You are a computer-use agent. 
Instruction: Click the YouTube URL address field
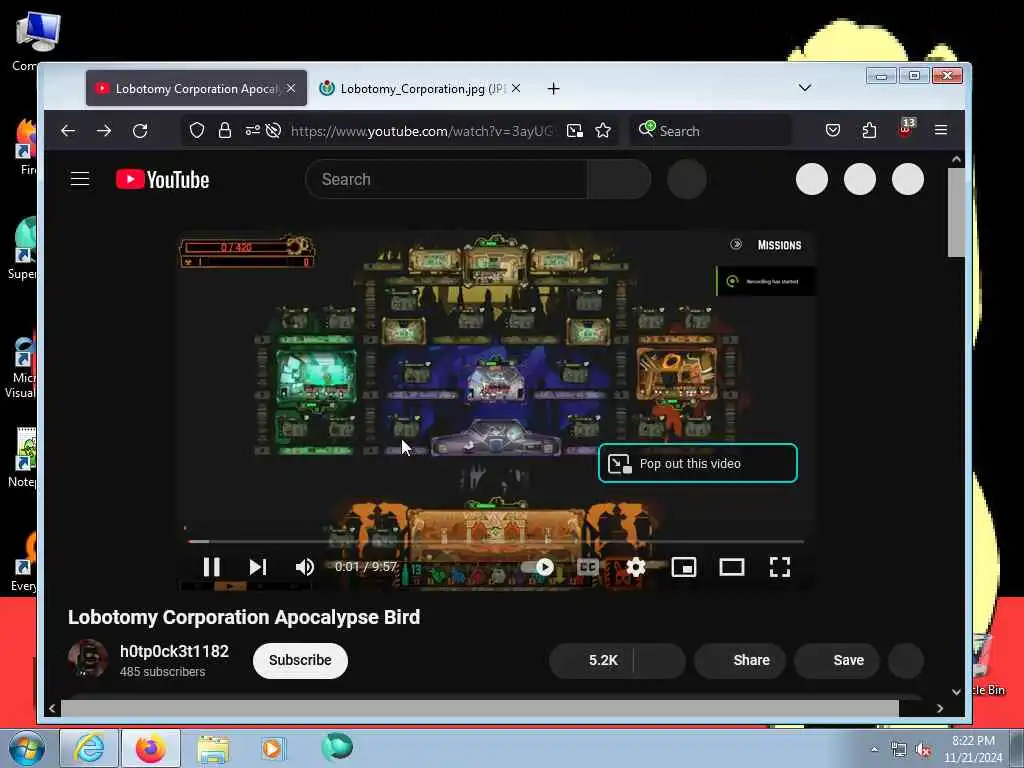(422, 131)
